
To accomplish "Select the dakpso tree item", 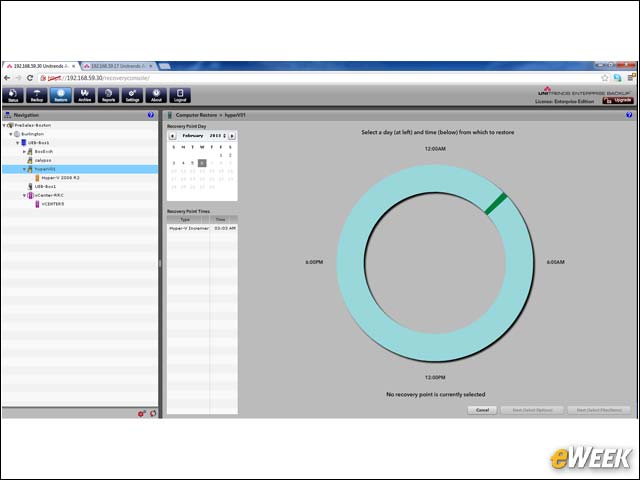I will point(43,160).
